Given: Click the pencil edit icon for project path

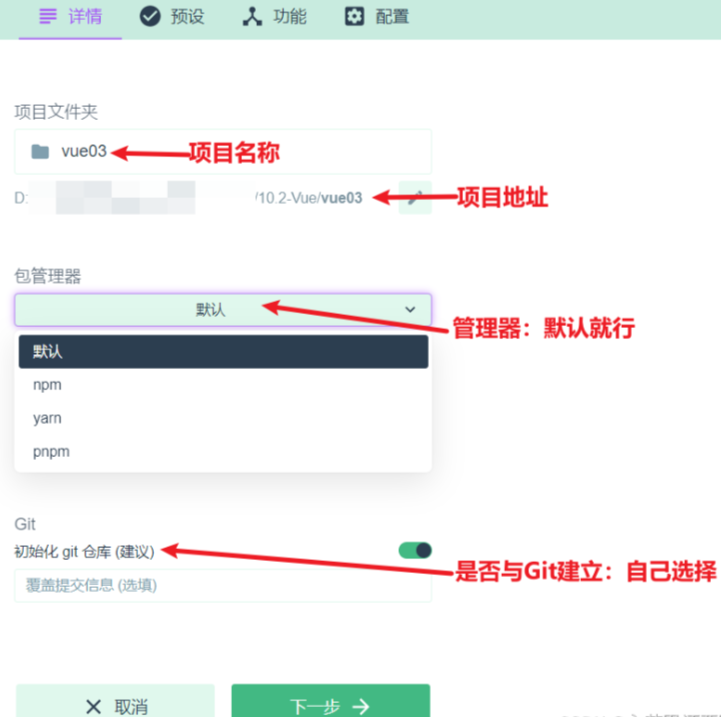Looking at the screenshot, I should (415, 197).
